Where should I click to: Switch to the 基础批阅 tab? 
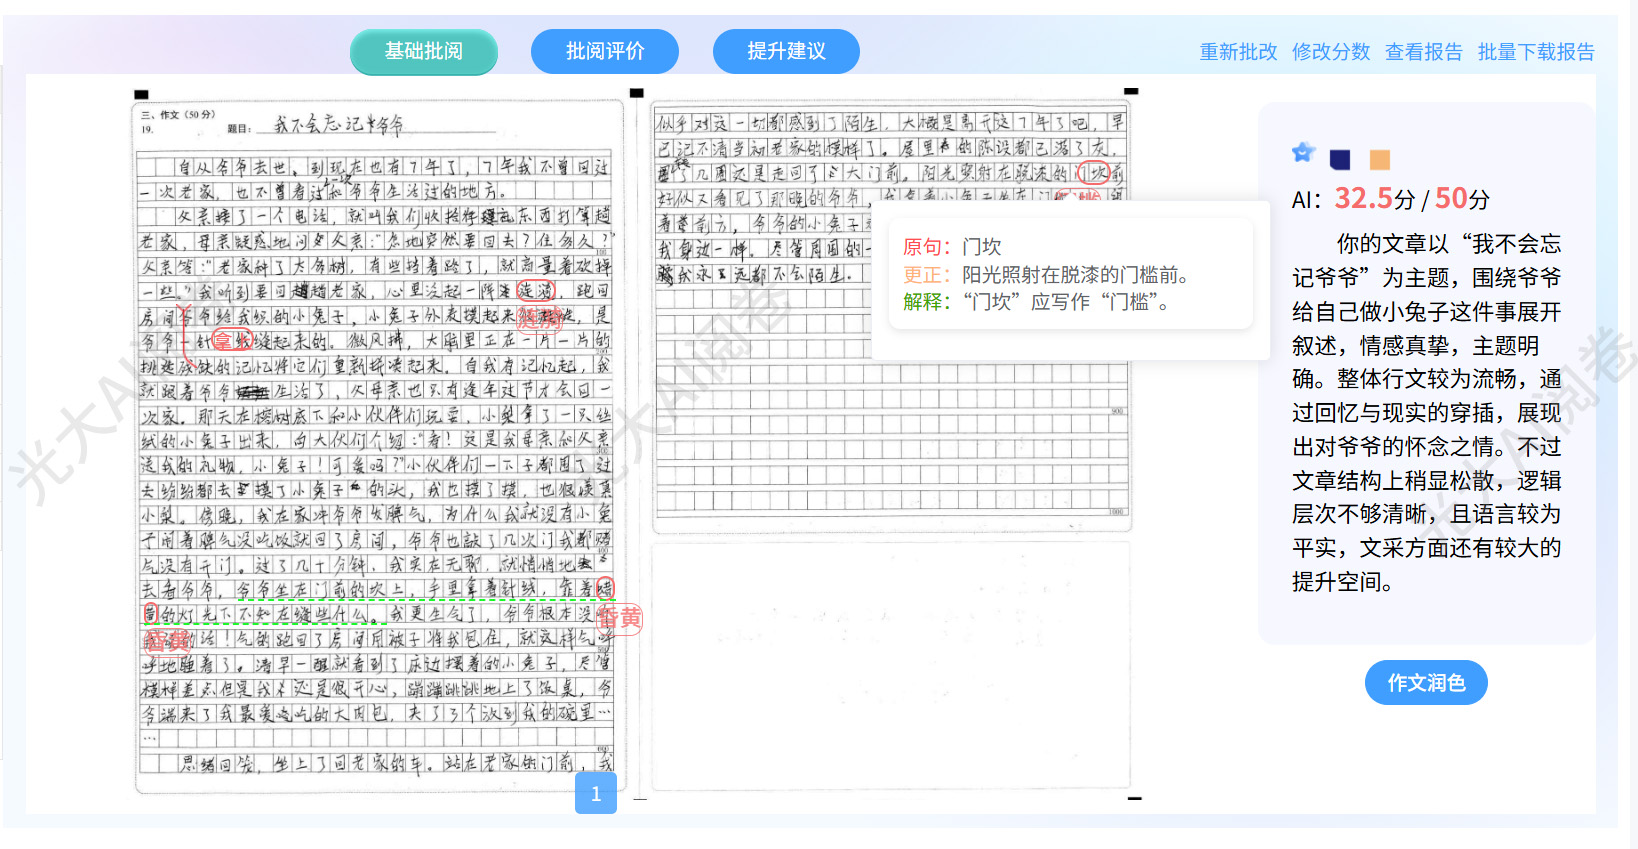[x=424, y=52]
